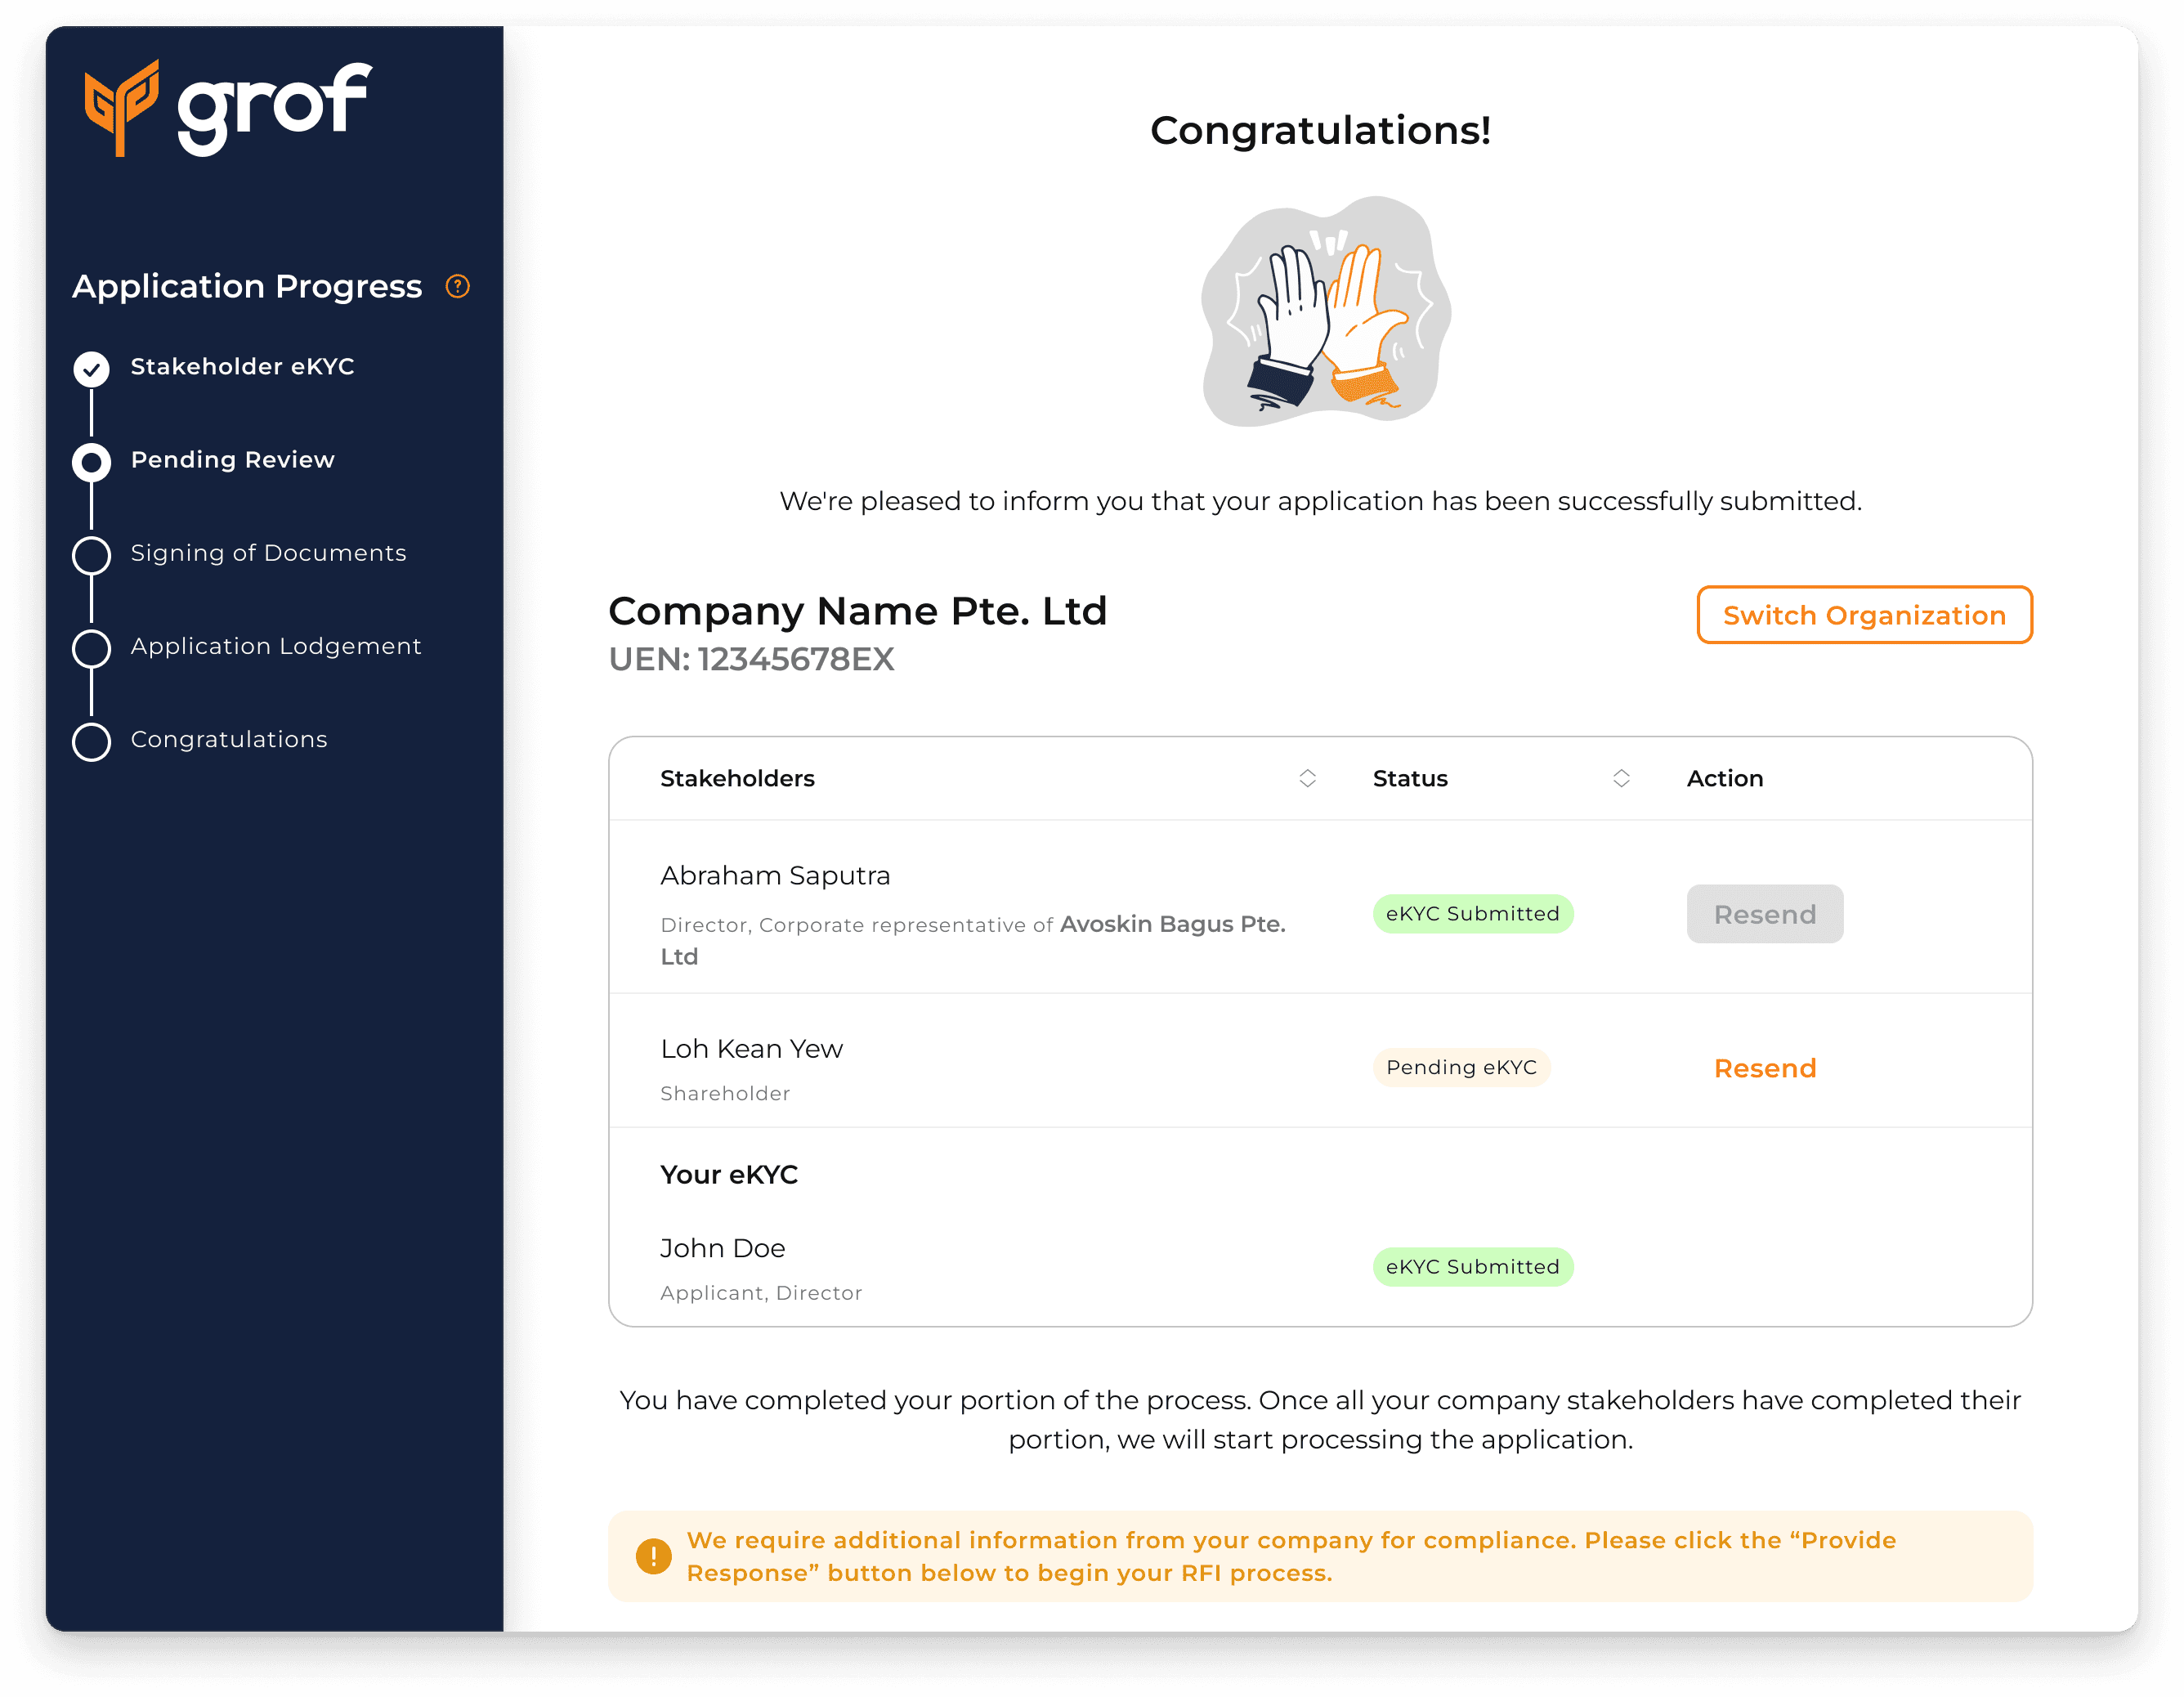The width and height of the screenshot is (2184, 1697).
Task: Click the completed Stakeholder eKYC checkmark icon
Action: [91, 369]
